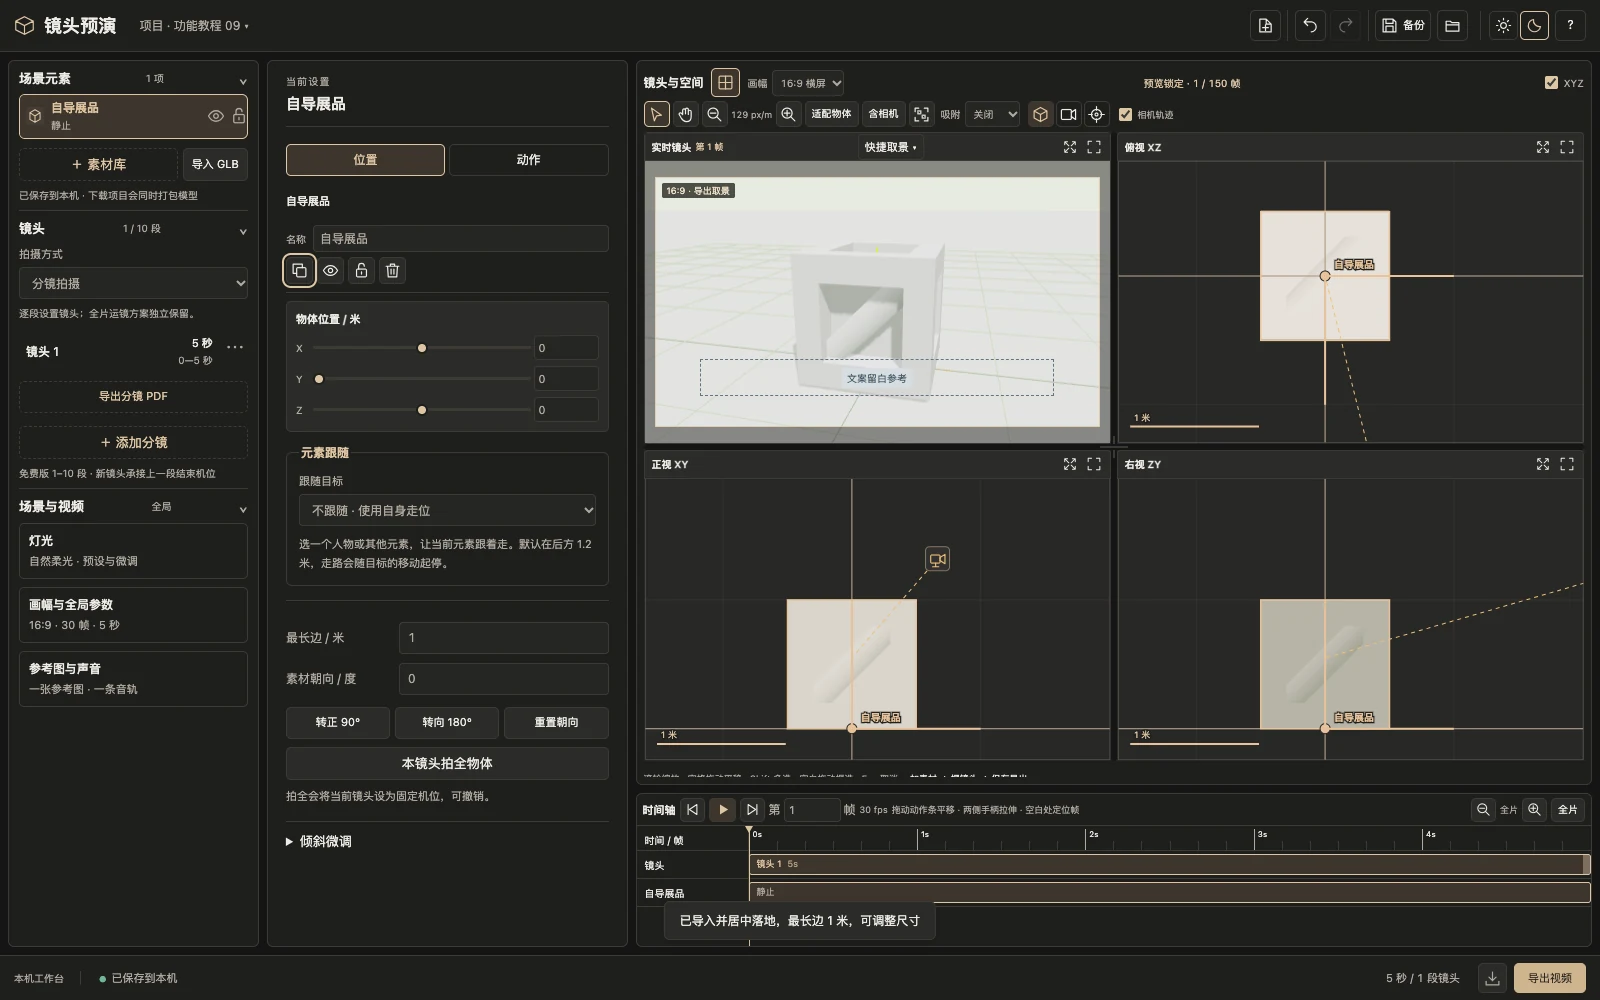This screenshot has height=1000, width=1600.
Task: Click the 导出视频 button
Action: pyautogui.click(x=1550, y=978)
